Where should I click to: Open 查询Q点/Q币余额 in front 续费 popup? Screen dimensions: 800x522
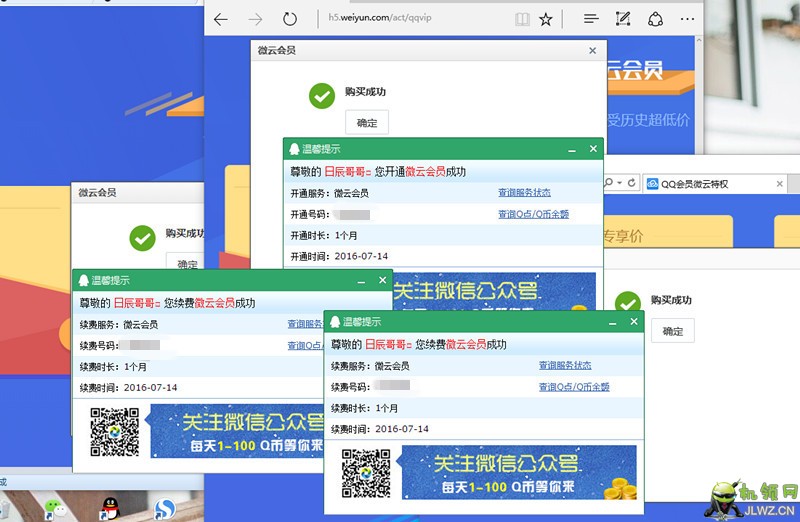pos(574,387)
